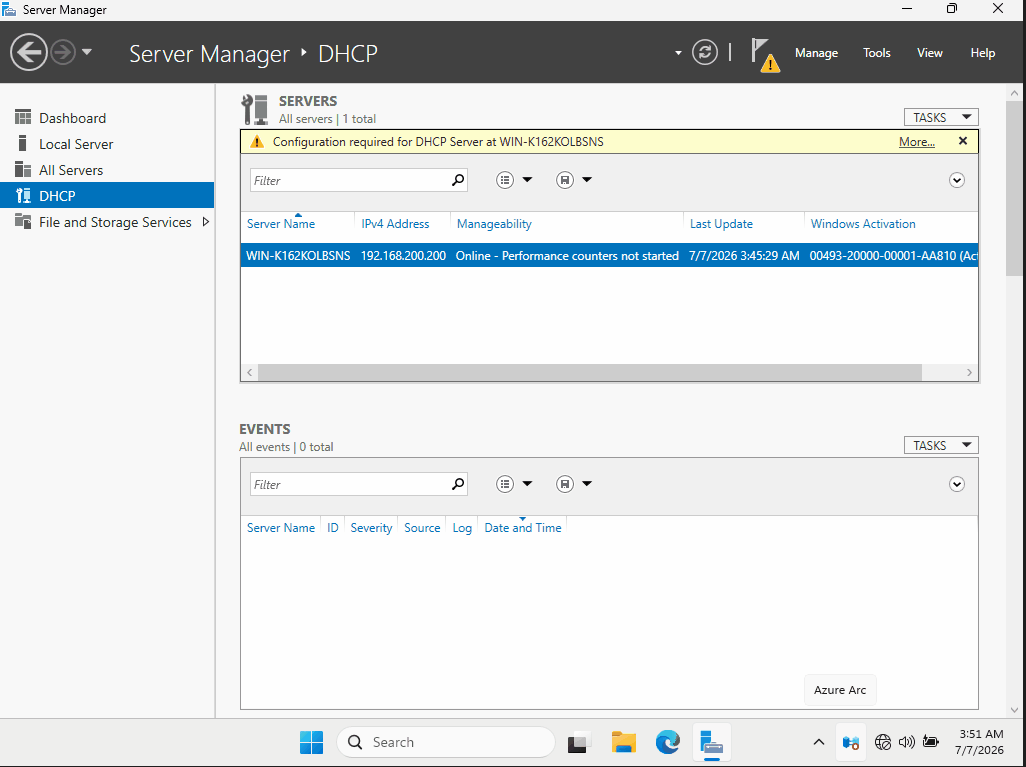The height and width of the screenshot is (767, 1026).
Task: Click the More... link in warning bar
Action: [x=916, y=142]
